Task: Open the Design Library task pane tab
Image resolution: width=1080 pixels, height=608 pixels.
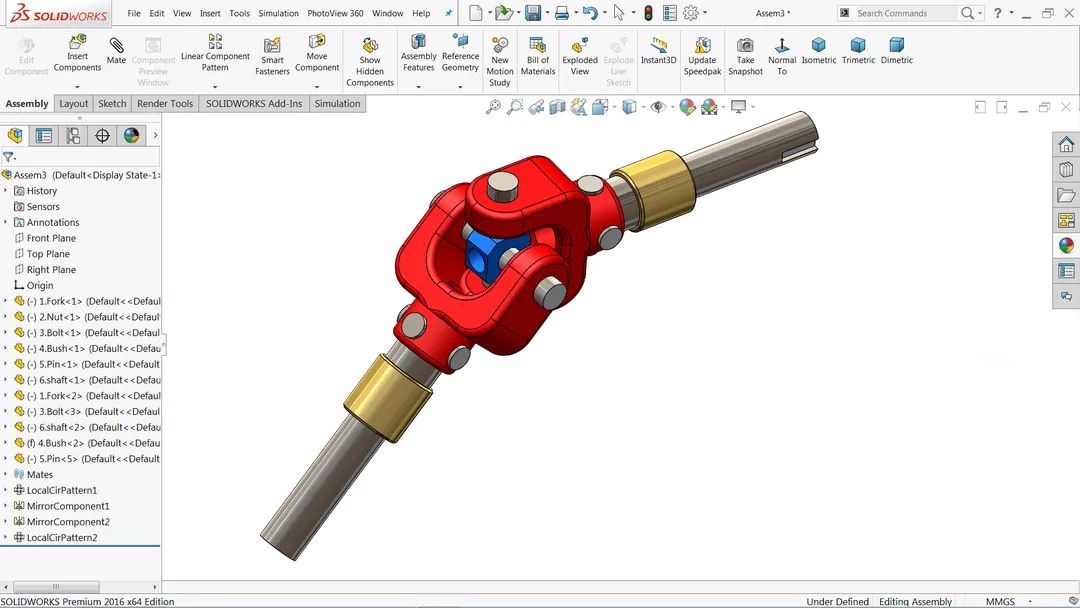Action: (1066, 169)
